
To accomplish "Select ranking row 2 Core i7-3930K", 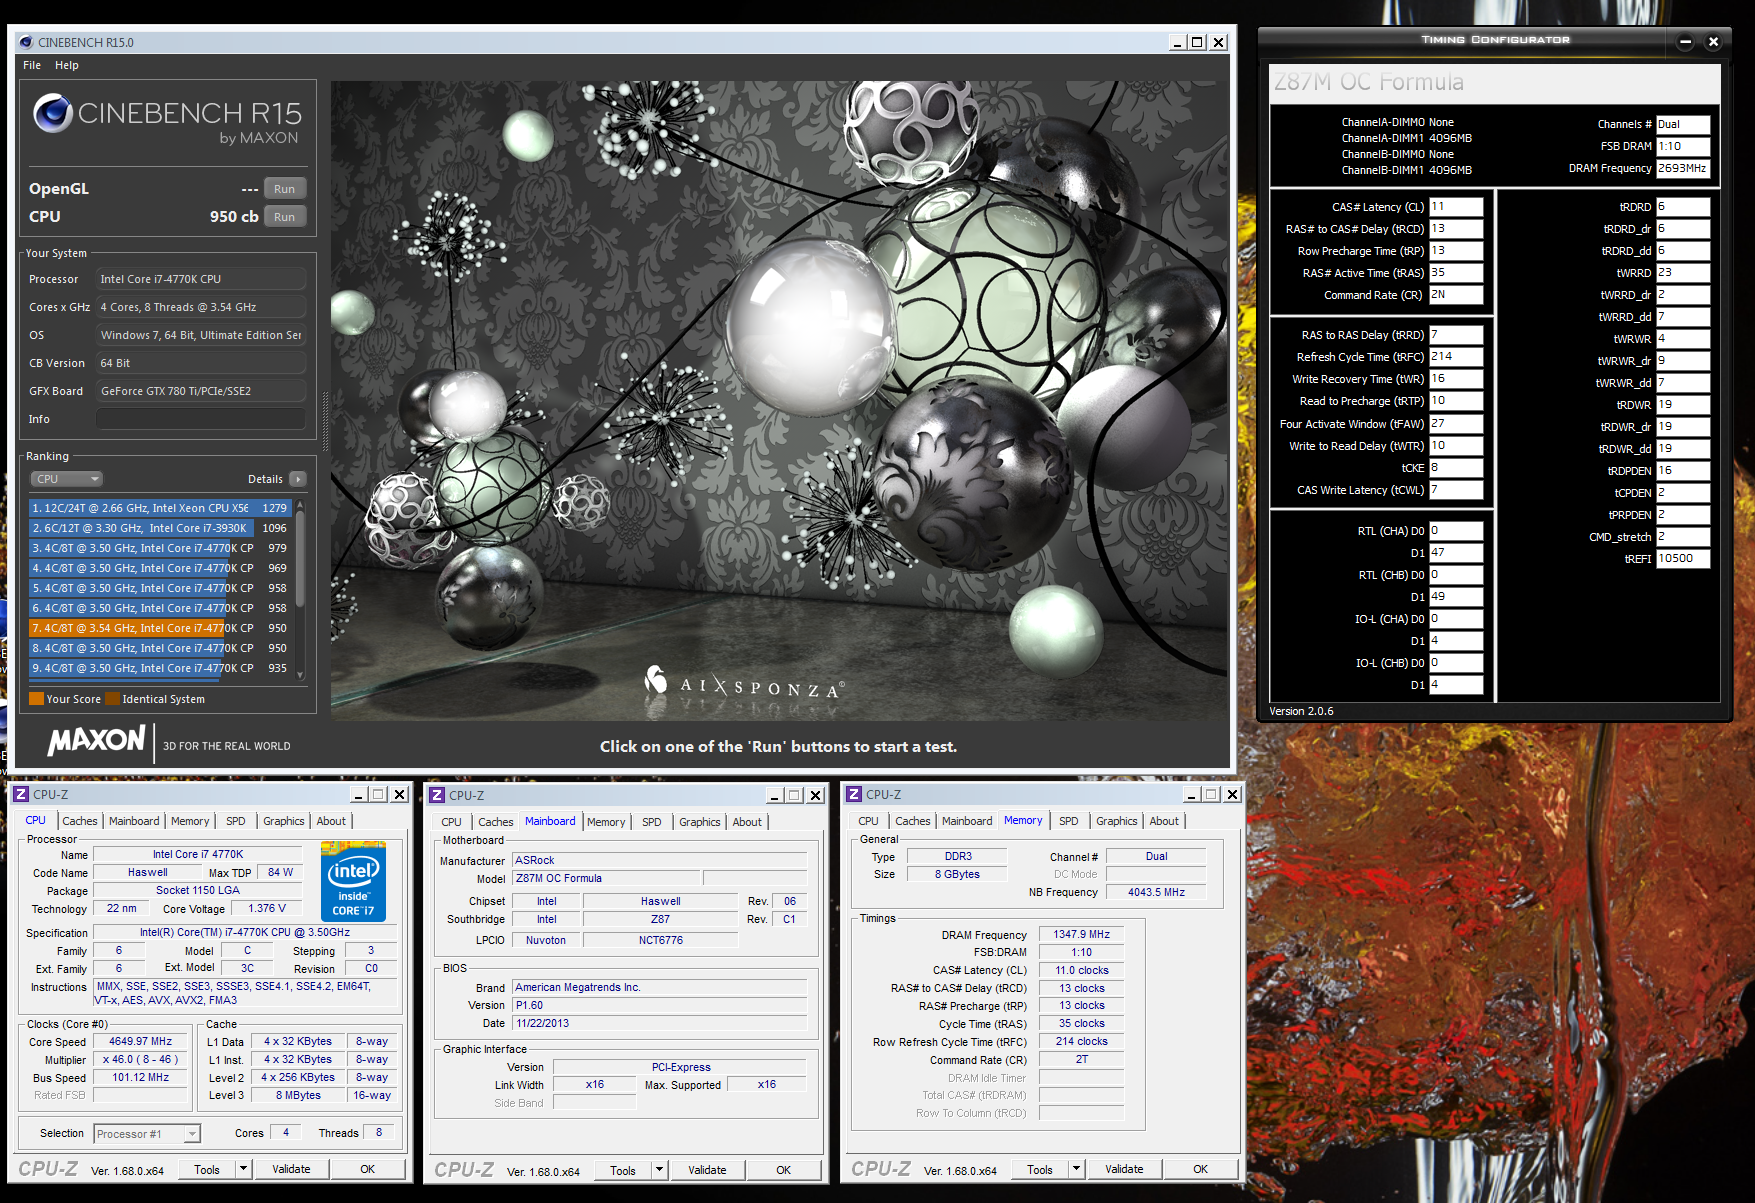I will coord(160,528).
